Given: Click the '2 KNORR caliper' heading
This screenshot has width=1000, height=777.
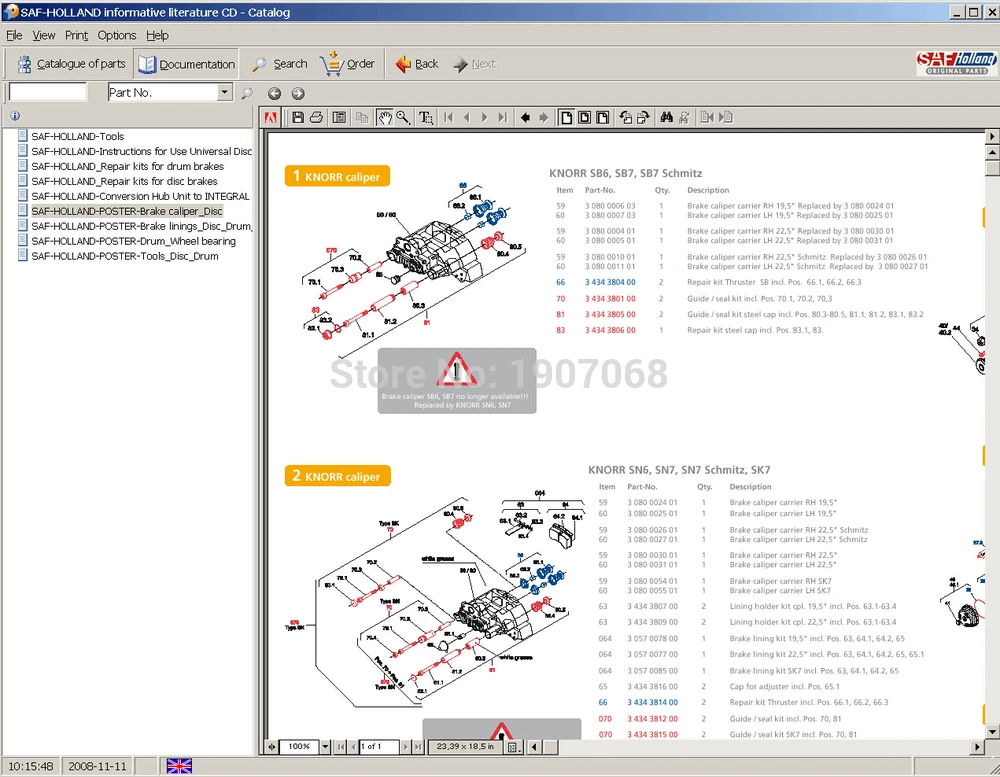Looking at the screenshot, I should tap(337, 477).
